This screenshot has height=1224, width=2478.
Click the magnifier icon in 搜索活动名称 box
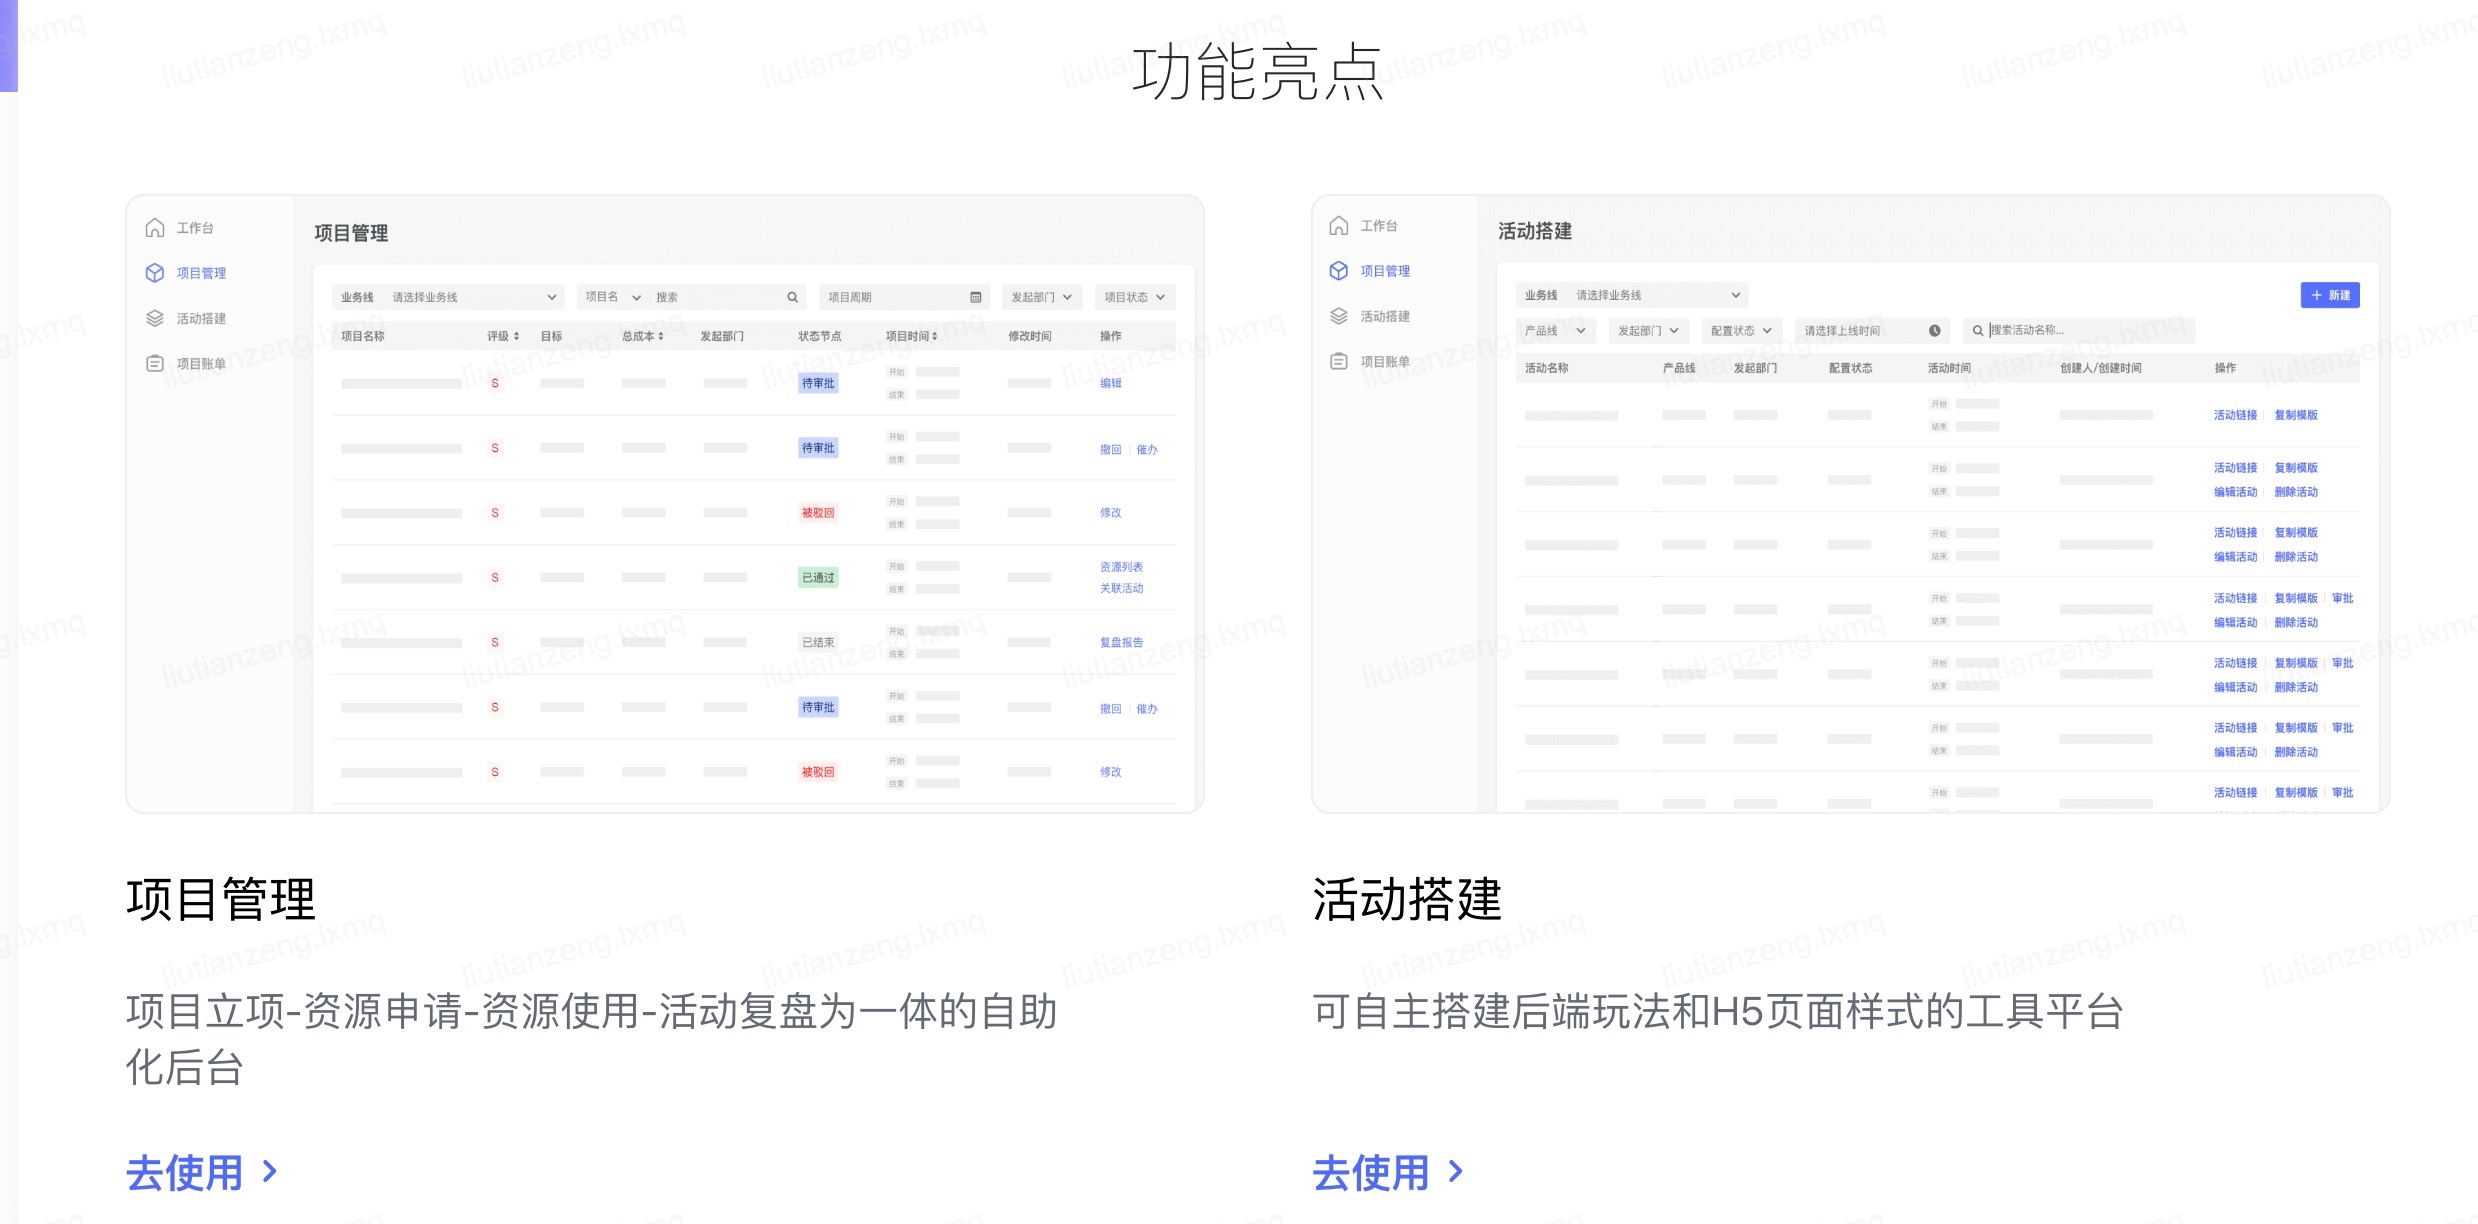(x=1978, y=331)
